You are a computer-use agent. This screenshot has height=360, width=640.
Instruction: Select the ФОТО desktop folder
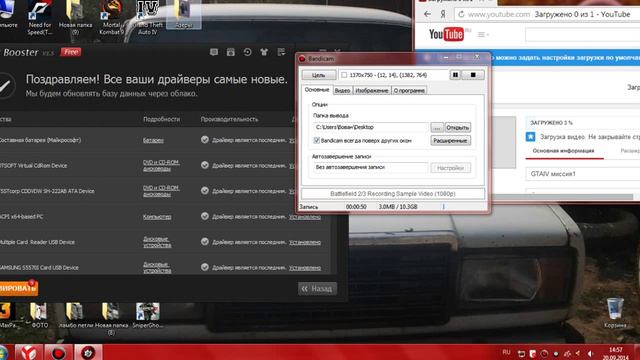[40, 316]
